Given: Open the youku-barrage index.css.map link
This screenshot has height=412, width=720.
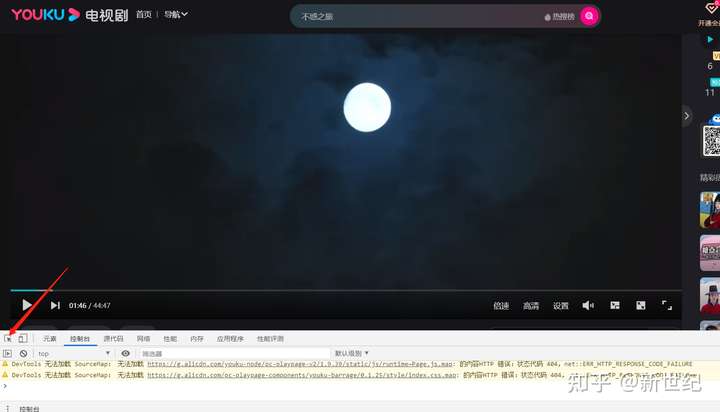Looking at the screenshot, I should coord(302,375).
